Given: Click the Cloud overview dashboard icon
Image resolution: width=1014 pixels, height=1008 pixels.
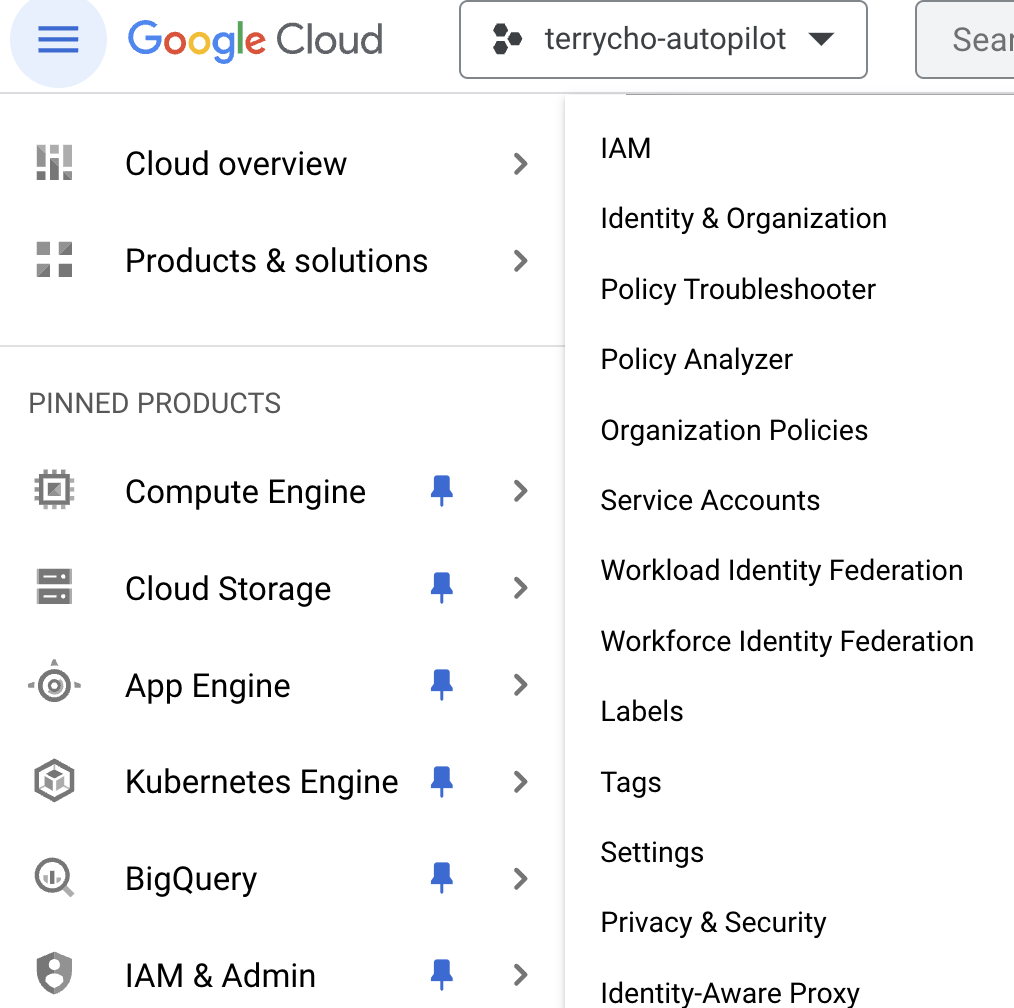Looking at the screenshot, I should (x=54, y=163).
